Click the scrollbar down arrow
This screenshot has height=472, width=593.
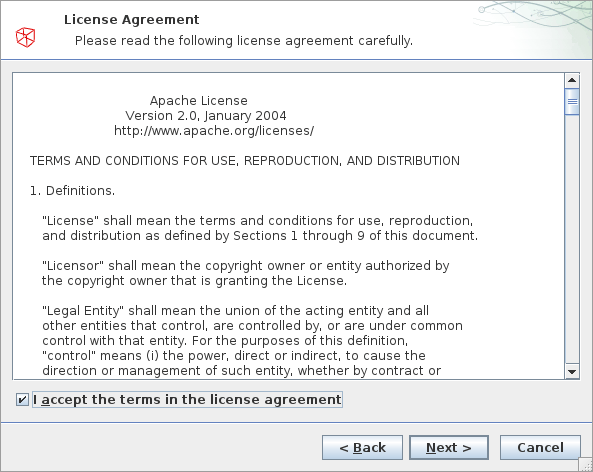[x=572, y=371]
